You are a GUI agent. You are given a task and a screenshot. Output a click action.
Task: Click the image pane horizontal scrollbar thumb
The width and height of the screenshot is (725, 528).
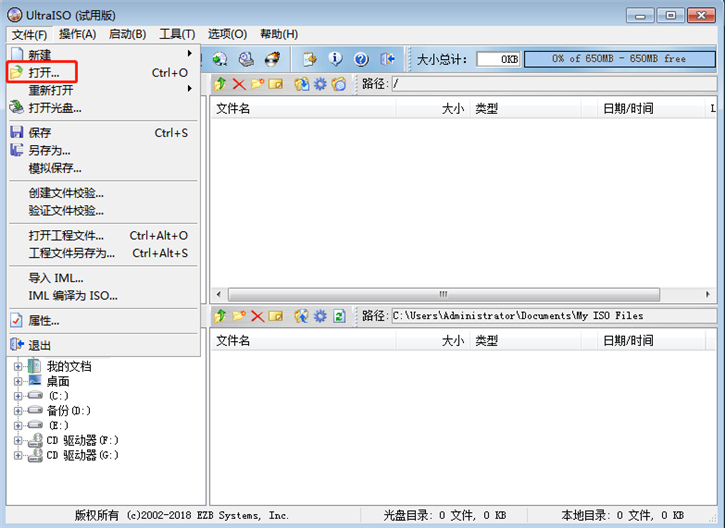click(444, 295)
